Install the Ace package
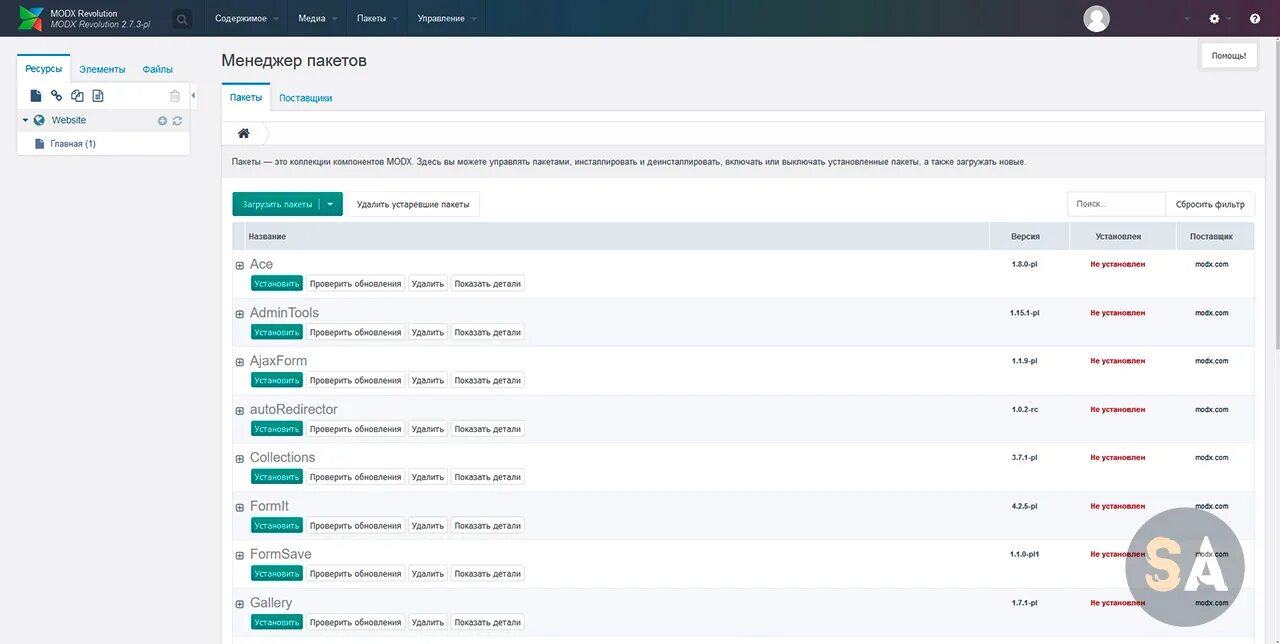The width and height of the screenshot is (1280, 644). coord(277,284)
